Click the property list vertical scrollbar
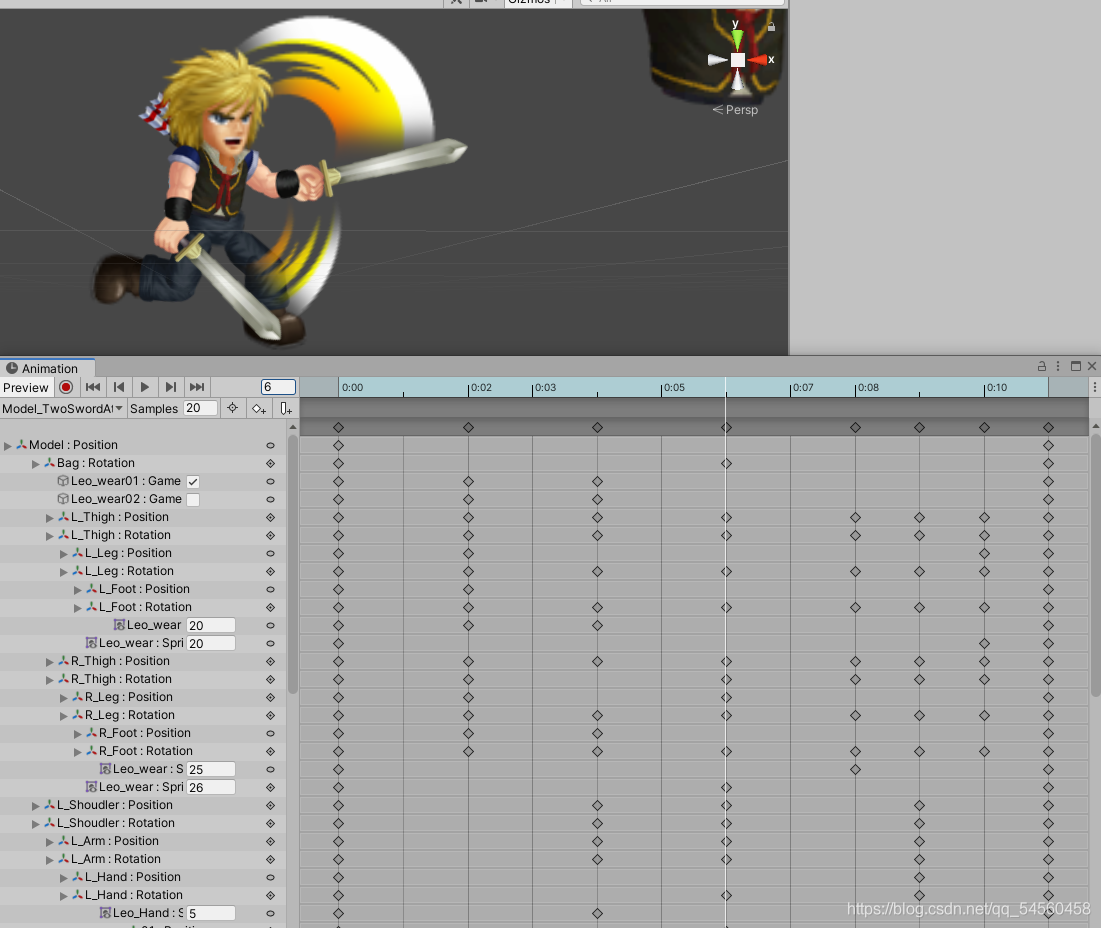The width and height of the screenshot is (1101, 928). pos(293,564)
